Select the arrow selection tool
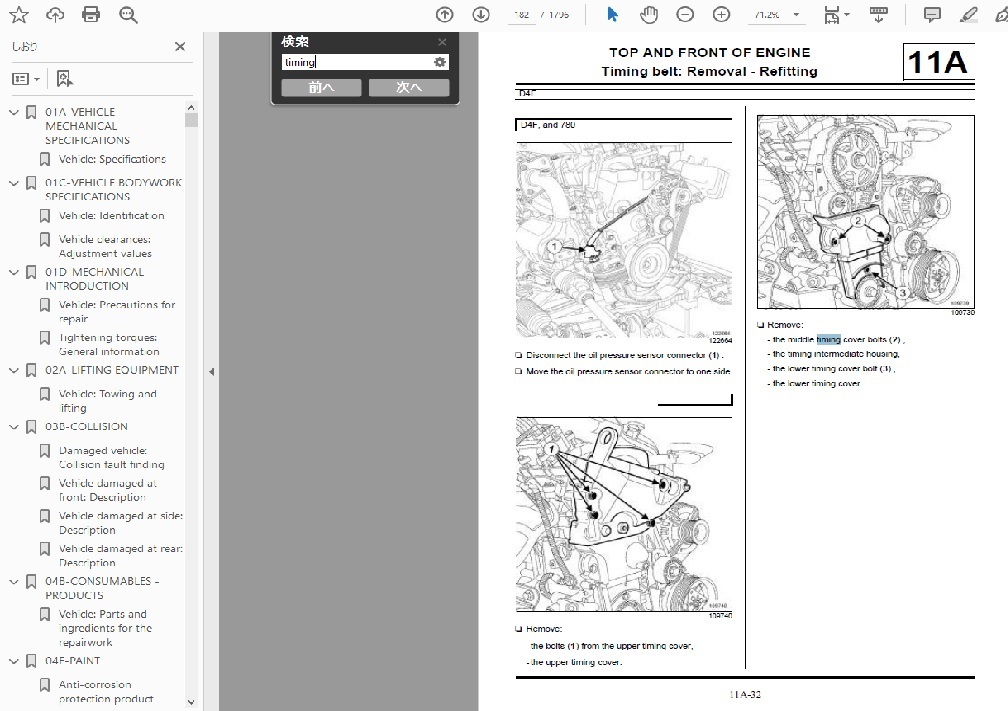The height and width of the screenshot is (711, 1008). coord(612,14)
